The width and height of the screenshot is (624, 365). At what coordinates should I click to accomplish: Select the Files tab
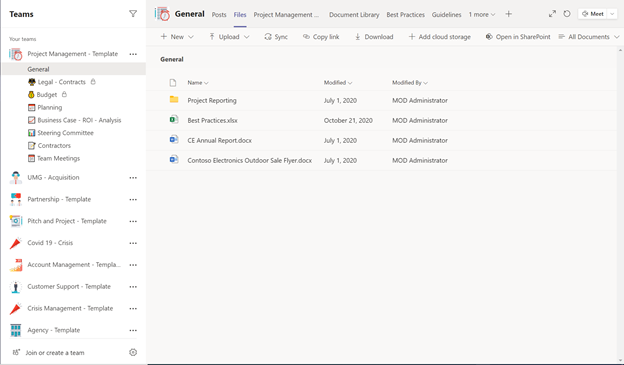(x=240, y=15)
